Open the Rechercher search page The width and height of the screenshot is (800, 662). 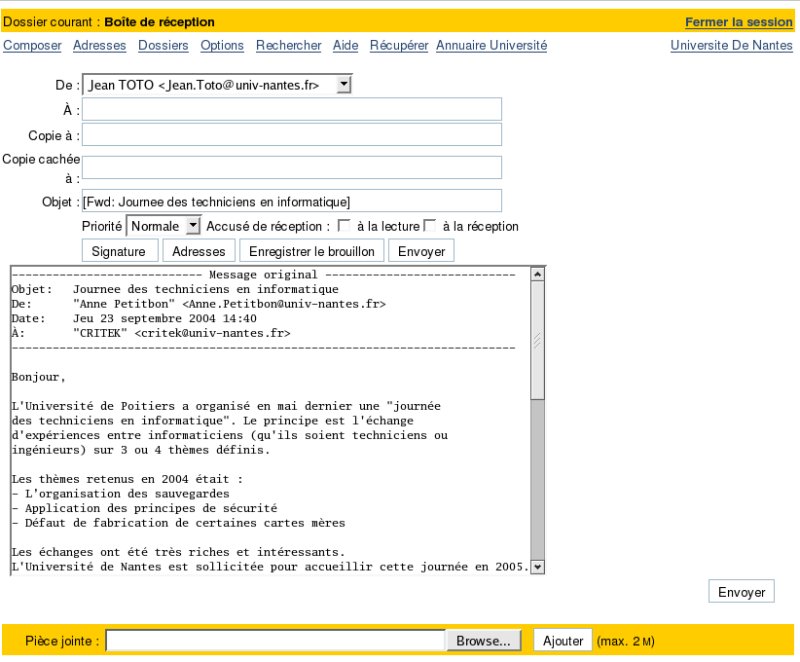(x=288, y=45)
